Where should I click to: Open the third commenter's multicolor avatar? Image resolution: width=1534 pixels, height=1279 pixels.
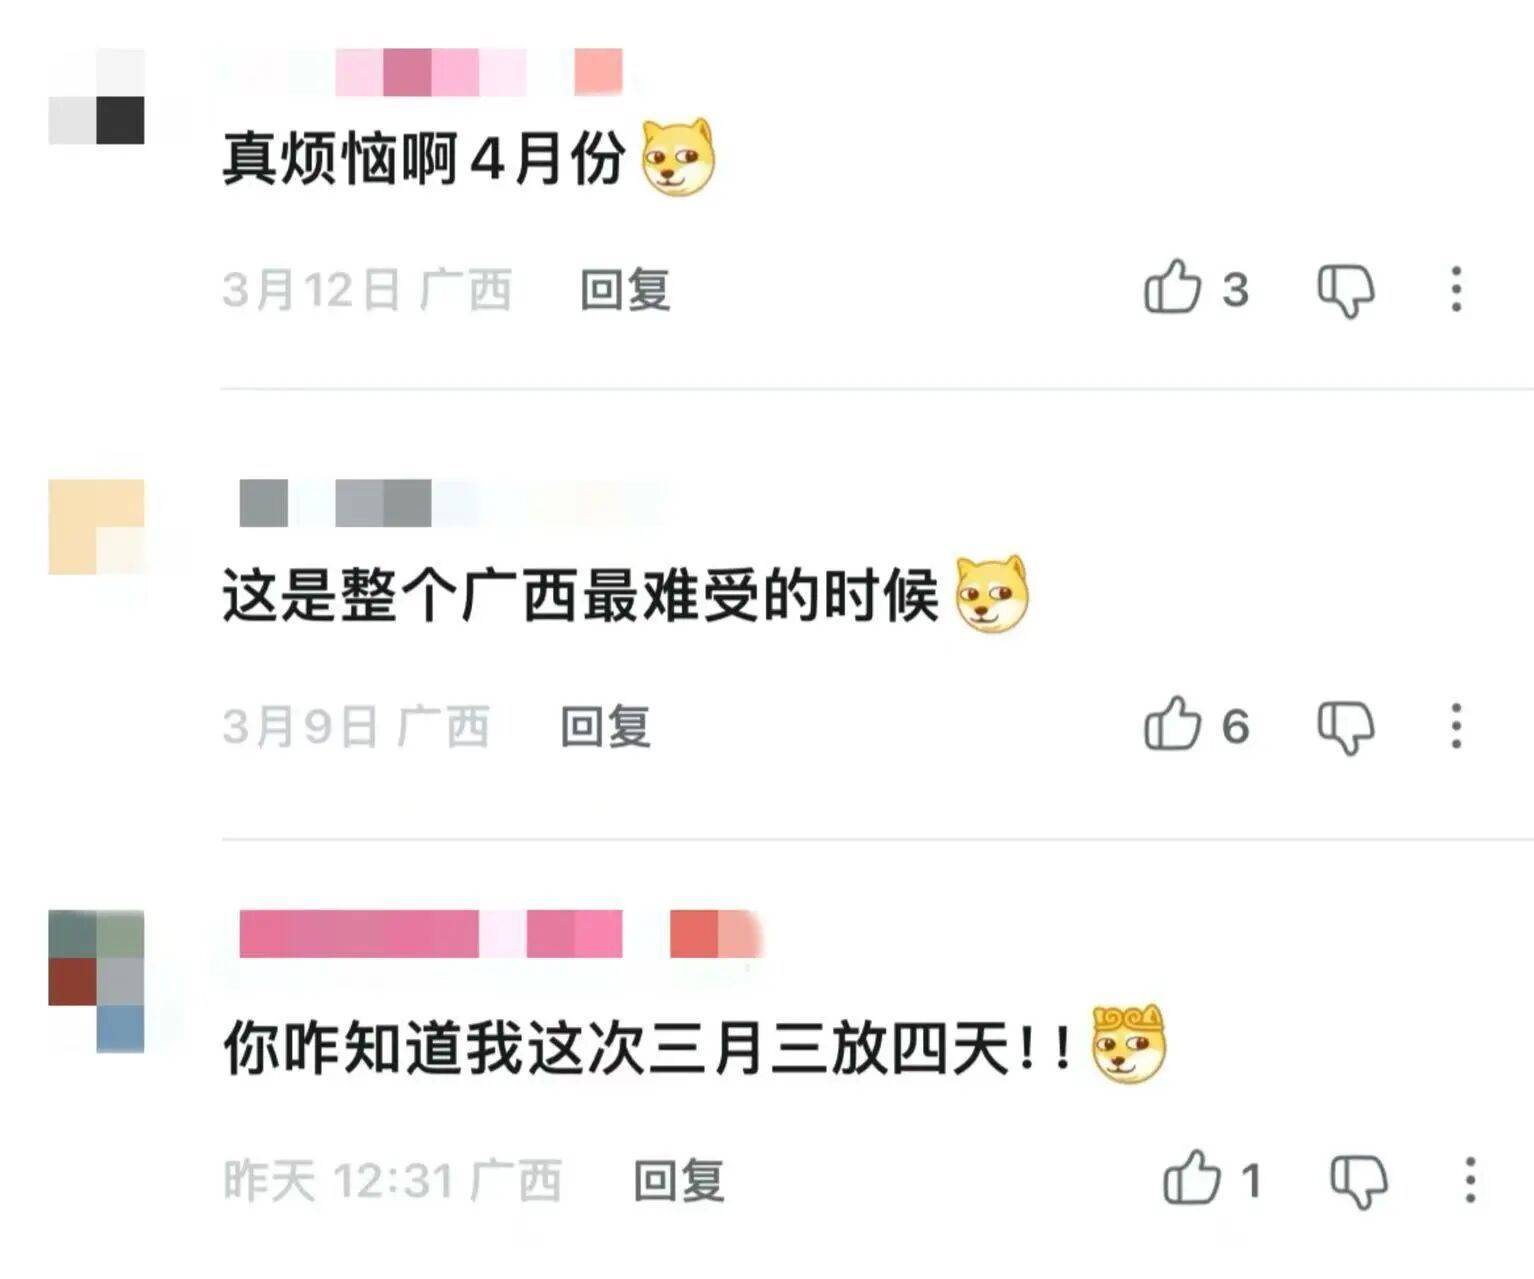tap(96, 980)
